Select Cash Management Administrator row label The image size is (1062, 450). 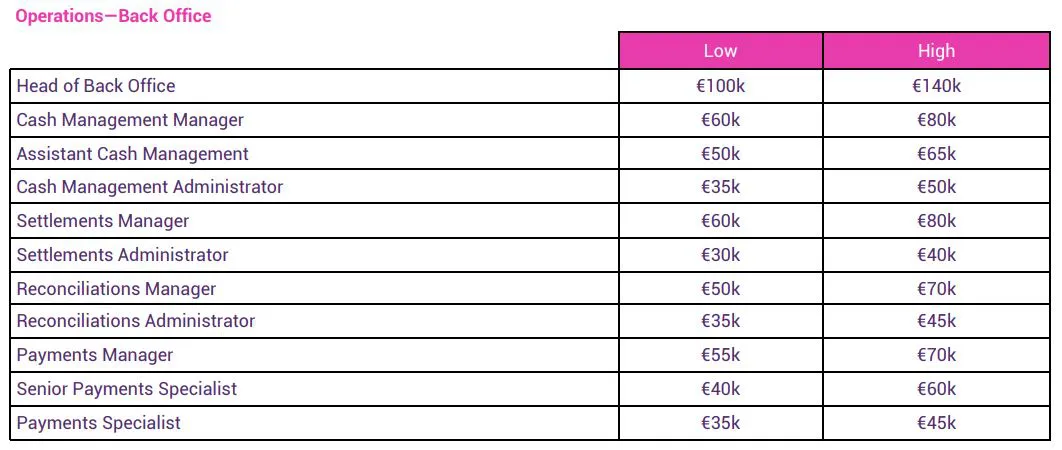pyautogui.click(x=150, y=186)
